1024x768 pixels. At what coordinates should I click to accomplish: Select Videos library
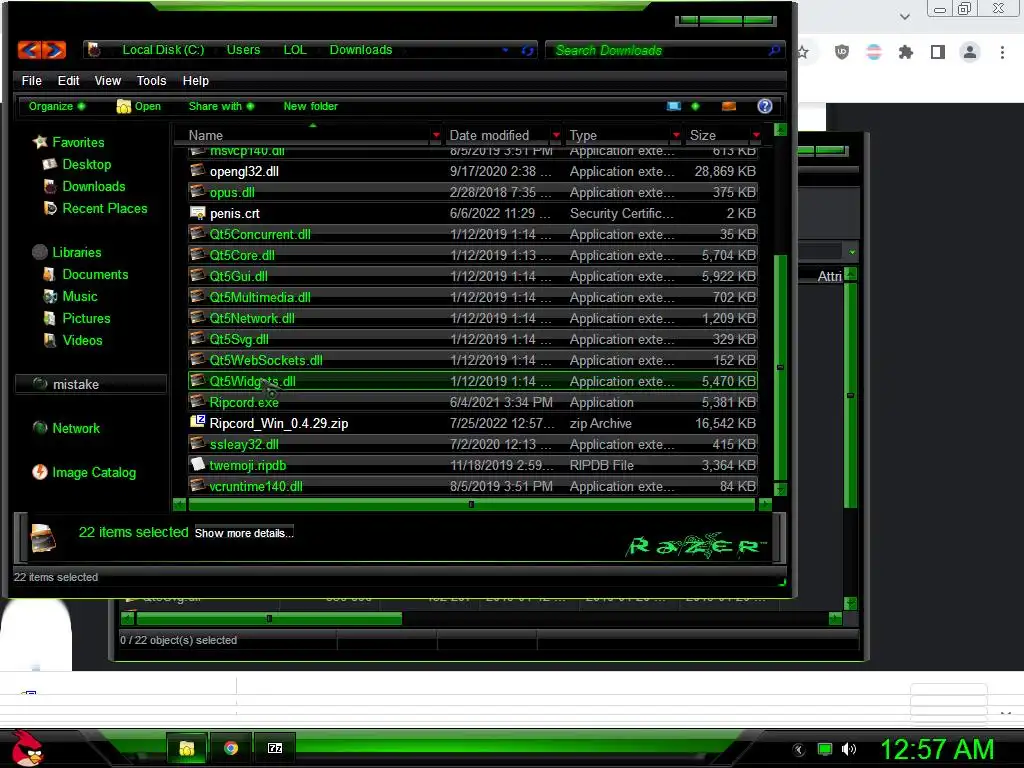pos(82,340)
